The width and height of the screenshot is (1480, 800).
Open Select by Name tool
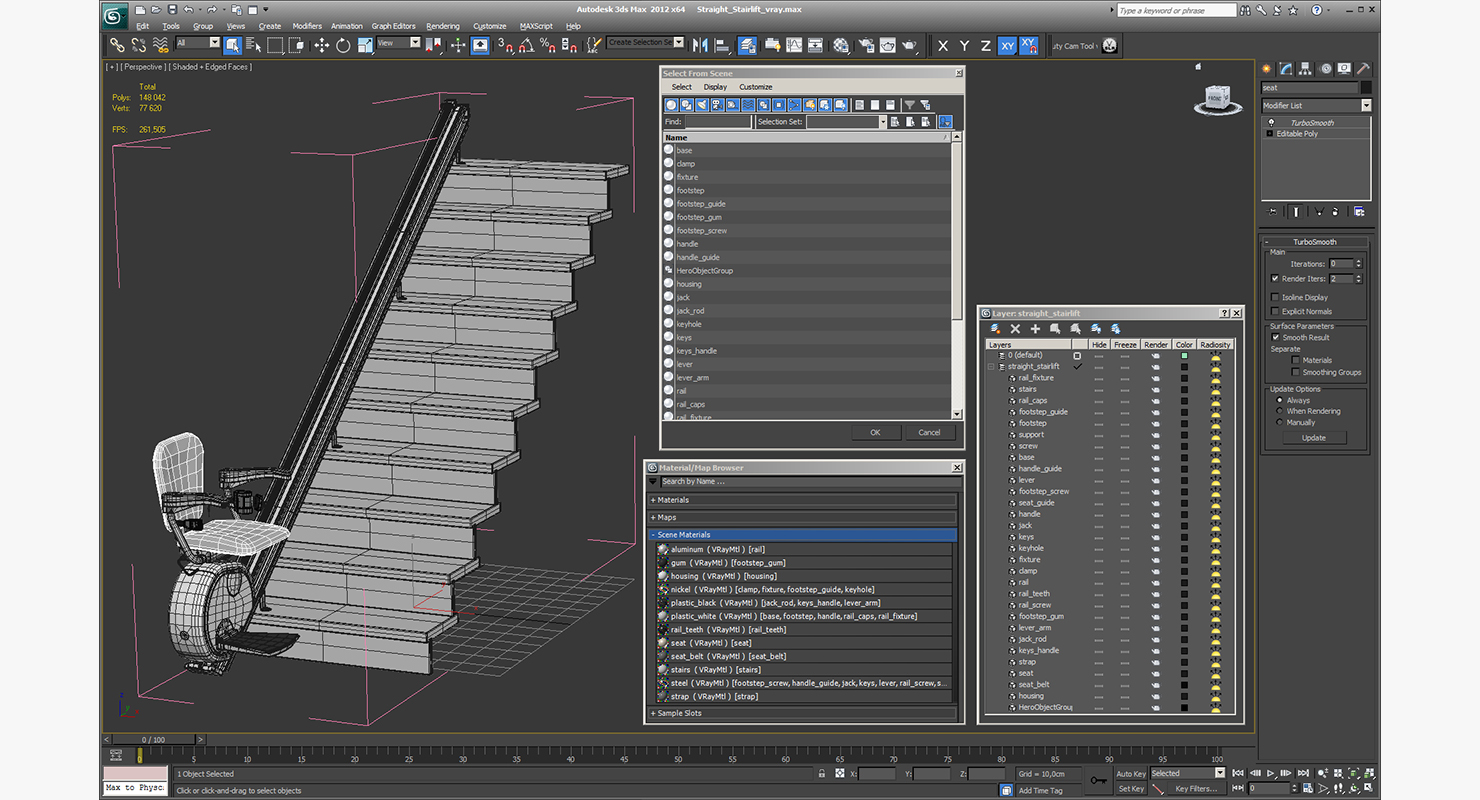pos(253,45)
